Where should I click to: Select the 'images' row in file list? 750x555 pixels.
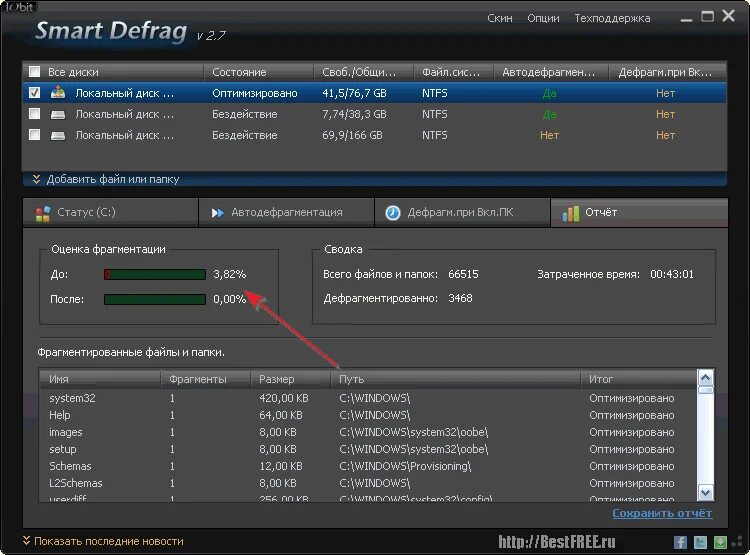click(368, 432)
